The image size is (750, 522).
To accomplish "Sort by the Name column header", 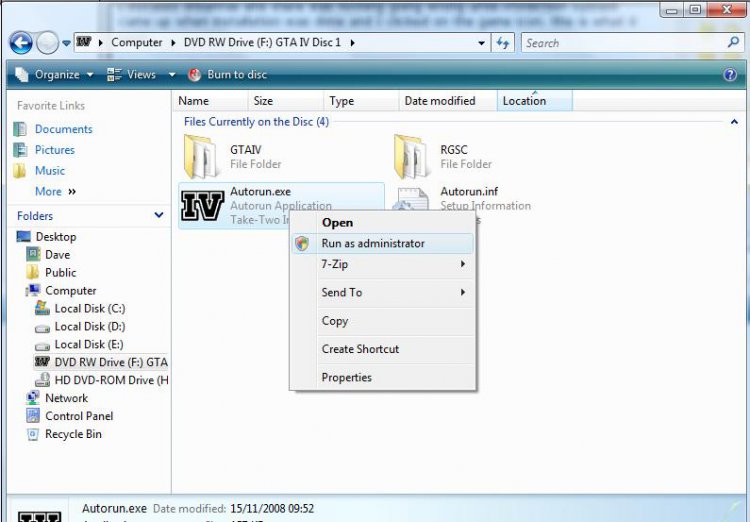I will coord(210,101).
